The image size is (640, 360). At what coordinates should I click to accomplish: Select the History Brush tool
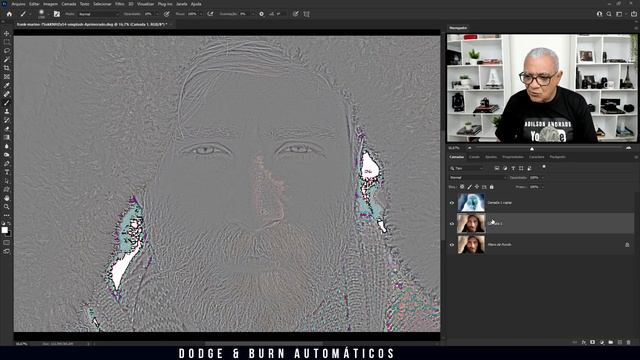pos(7,120)
